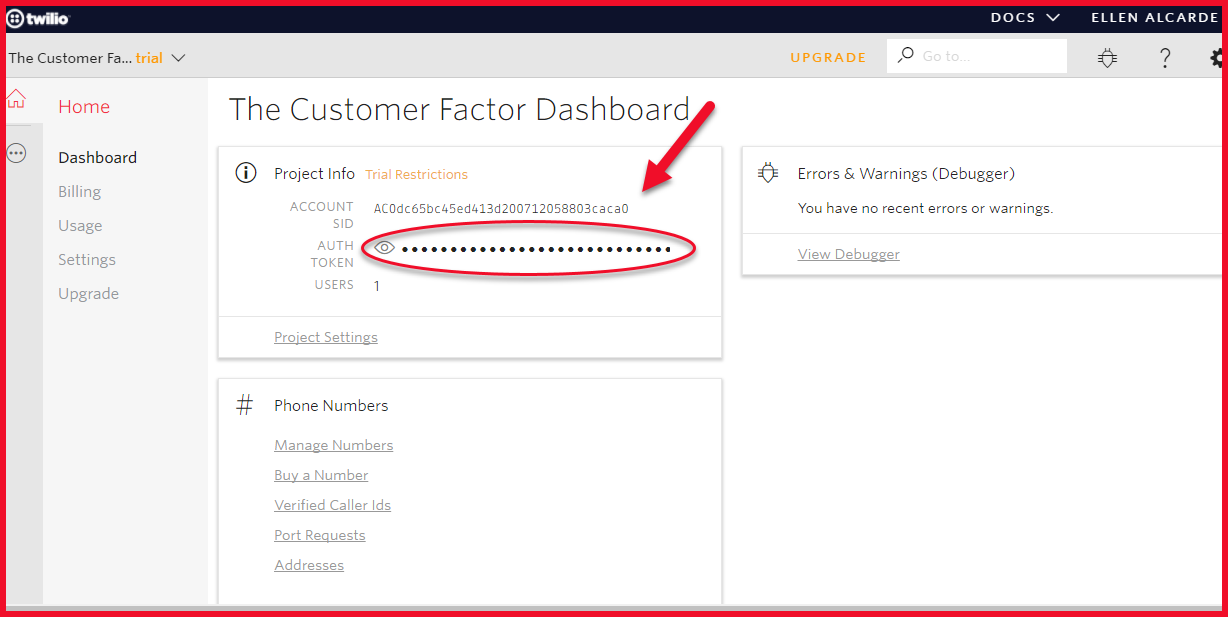Open the Ellen Alcarde account menu
Screen dimensions: 1228x617
pos(1155,18)
